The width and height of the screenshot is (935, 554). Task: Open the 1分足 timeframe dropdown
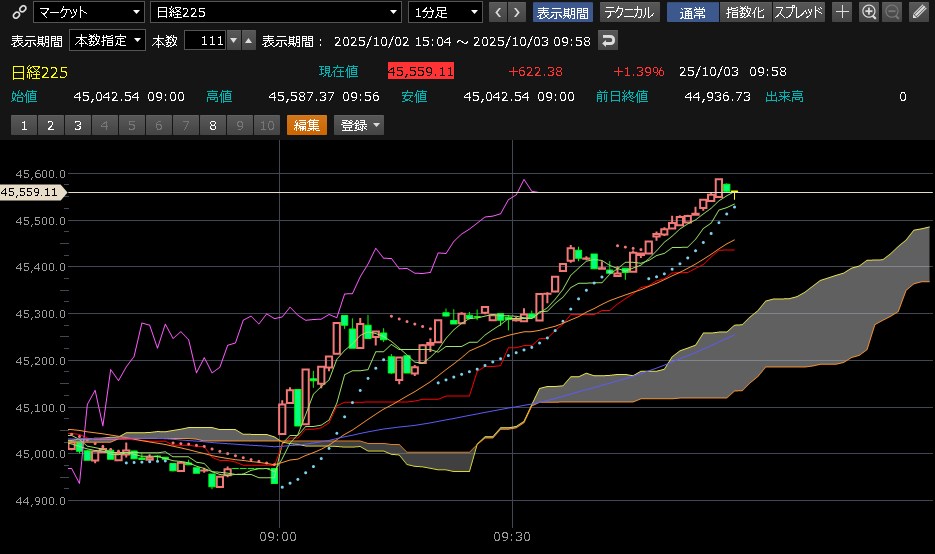pos(445,12)
